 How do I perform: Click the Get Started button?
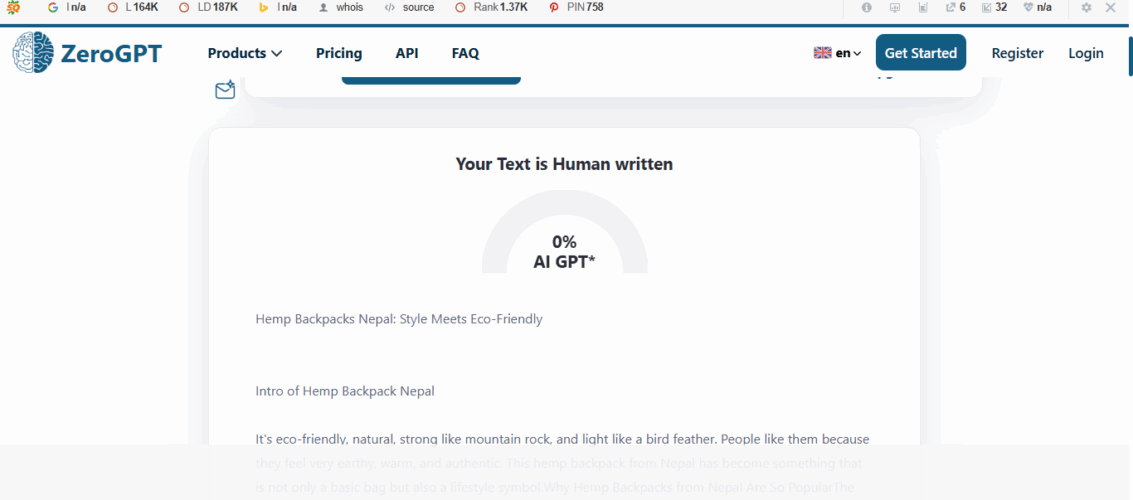point(921,53)
